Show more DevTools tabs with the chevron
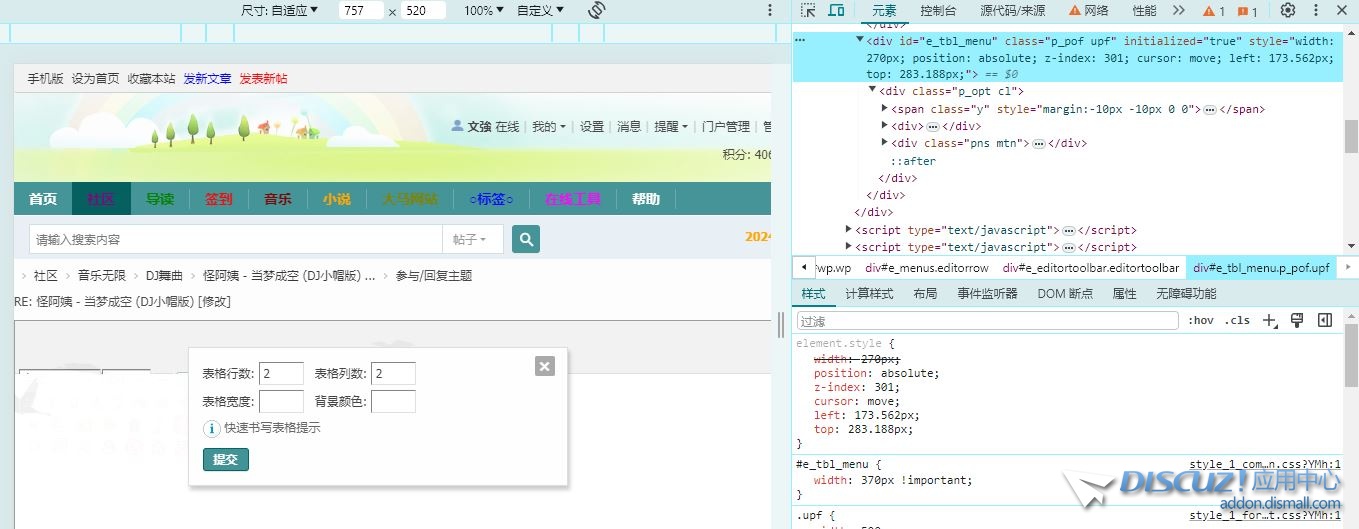Screen dimensions: 1359x529 (1178, 10)
